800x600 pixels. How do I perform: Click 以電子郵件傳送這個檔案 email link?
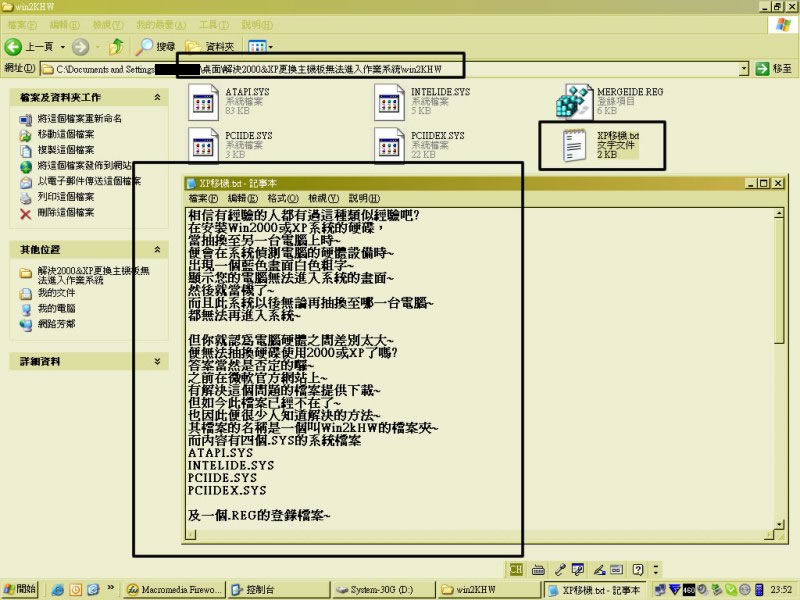(89, 181)
